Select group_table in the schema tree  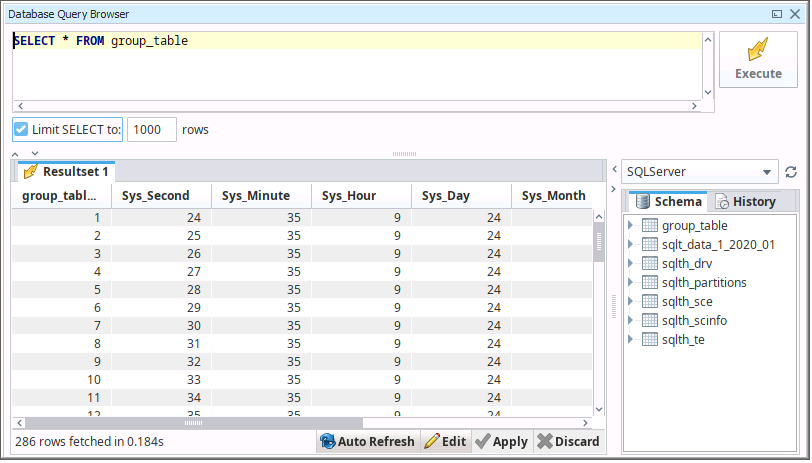point(694,226)
